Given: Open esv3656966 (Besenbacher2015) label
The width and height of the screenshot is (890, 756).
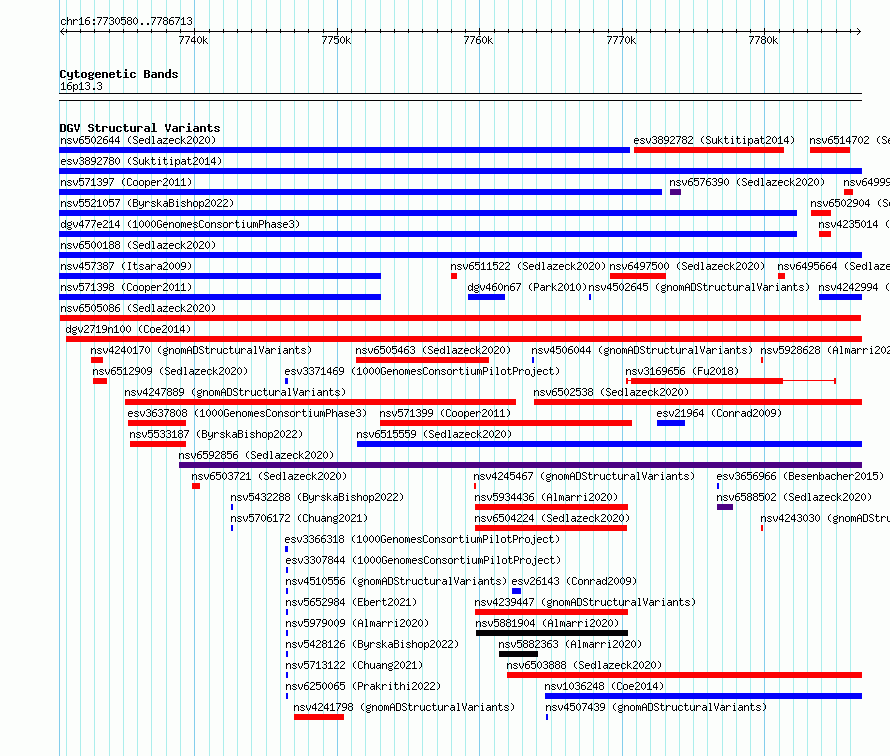Looking at the screenshot, I should click(x=800, y=476).
